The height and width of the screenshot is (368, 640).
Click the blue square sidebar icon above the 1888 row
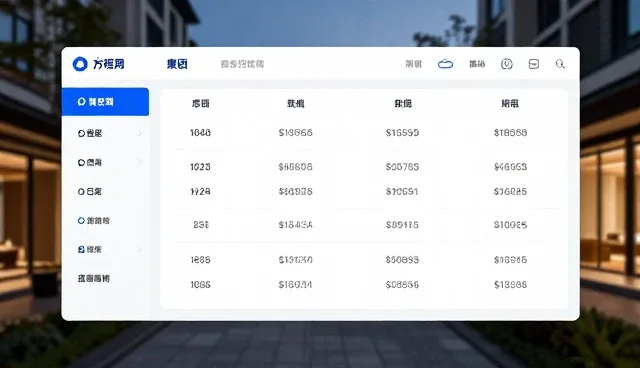pyautogui.click(x=81, y=249)
